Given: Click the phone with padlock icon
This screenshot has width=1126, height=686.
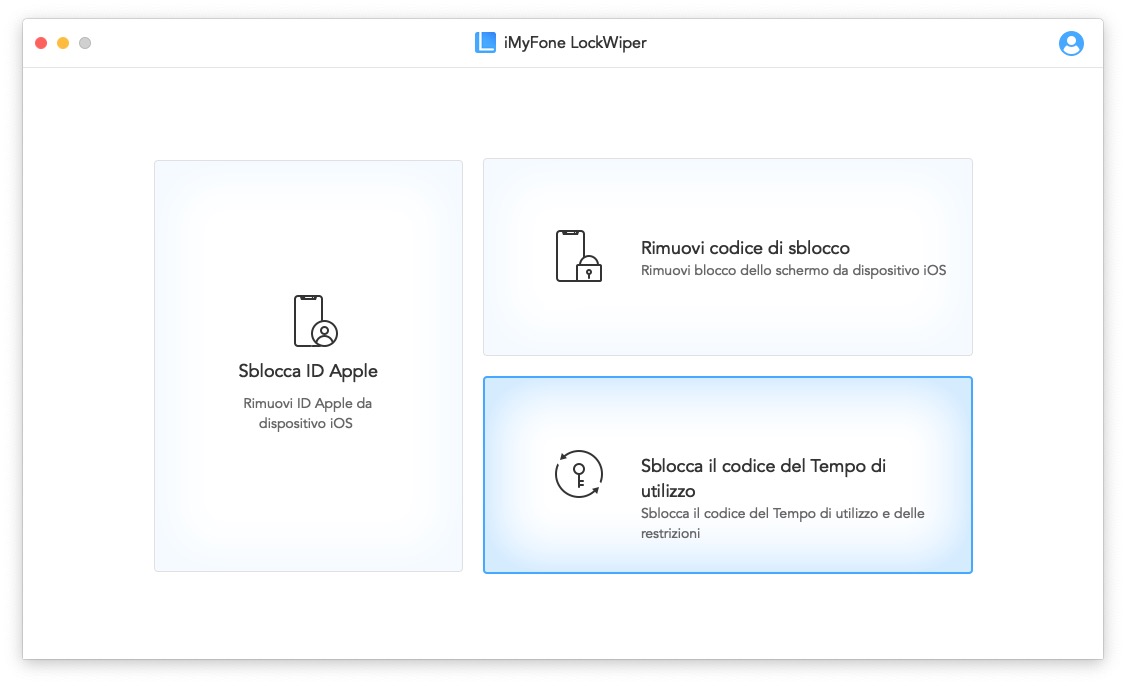Looking at the screenshot, I should click(x=579, y=256).
